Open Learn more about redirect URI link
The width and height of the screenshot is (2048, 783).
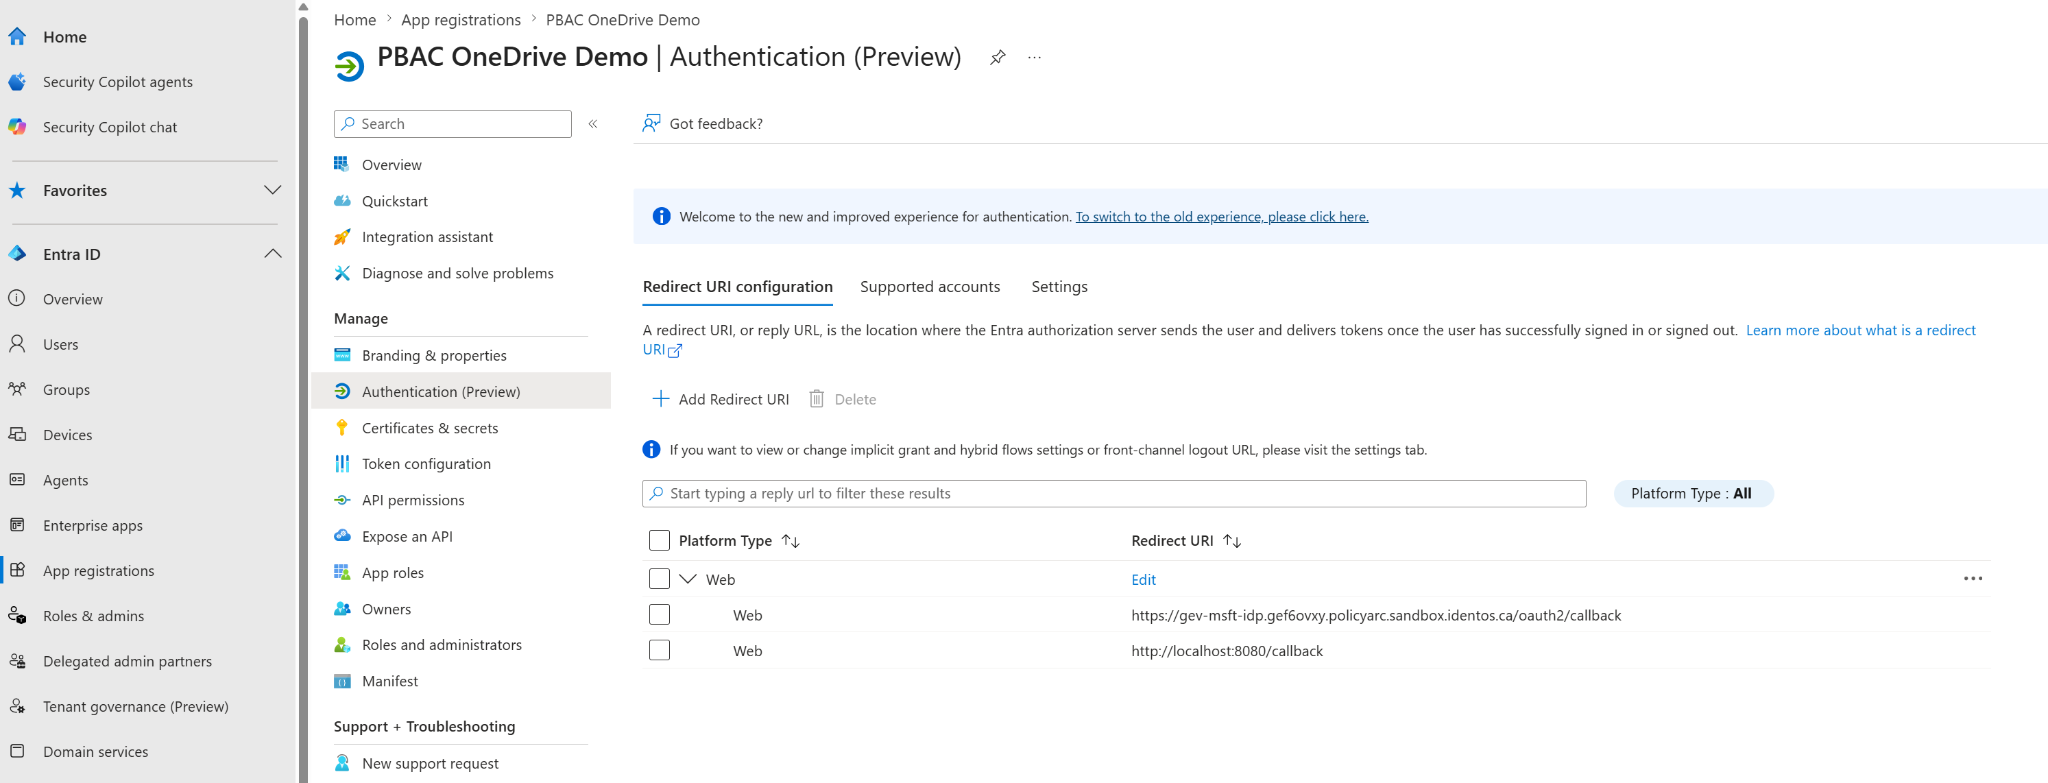pos(1860,330)
